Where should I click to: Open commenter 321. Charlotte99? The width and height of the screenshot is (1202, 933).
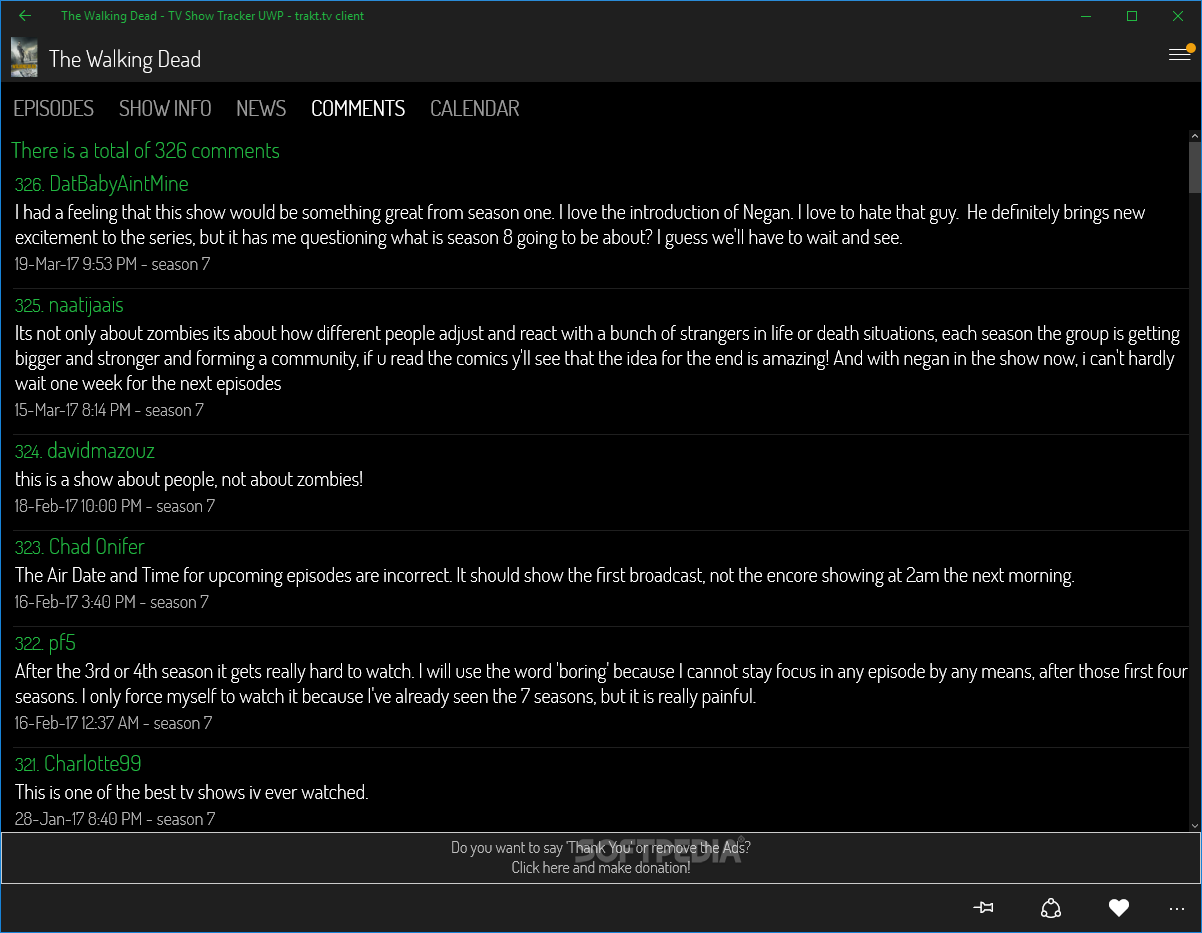(78, 763)
